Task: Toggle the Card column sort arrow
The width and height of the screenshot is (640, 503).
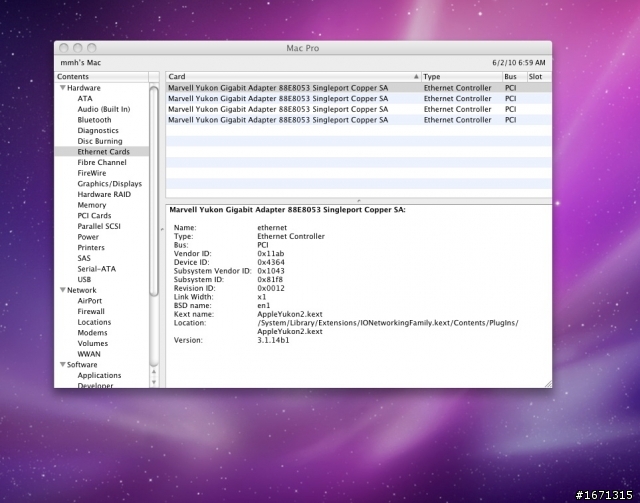Action: tap(416, 76)
